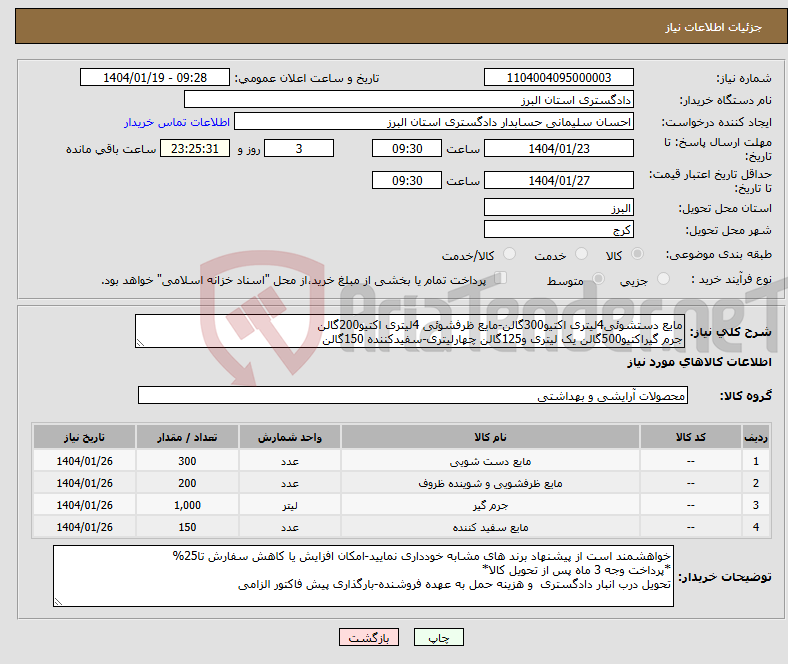Click the شماره نیاز number field
The image size is (788, 664).
click(x=558, y=78)
